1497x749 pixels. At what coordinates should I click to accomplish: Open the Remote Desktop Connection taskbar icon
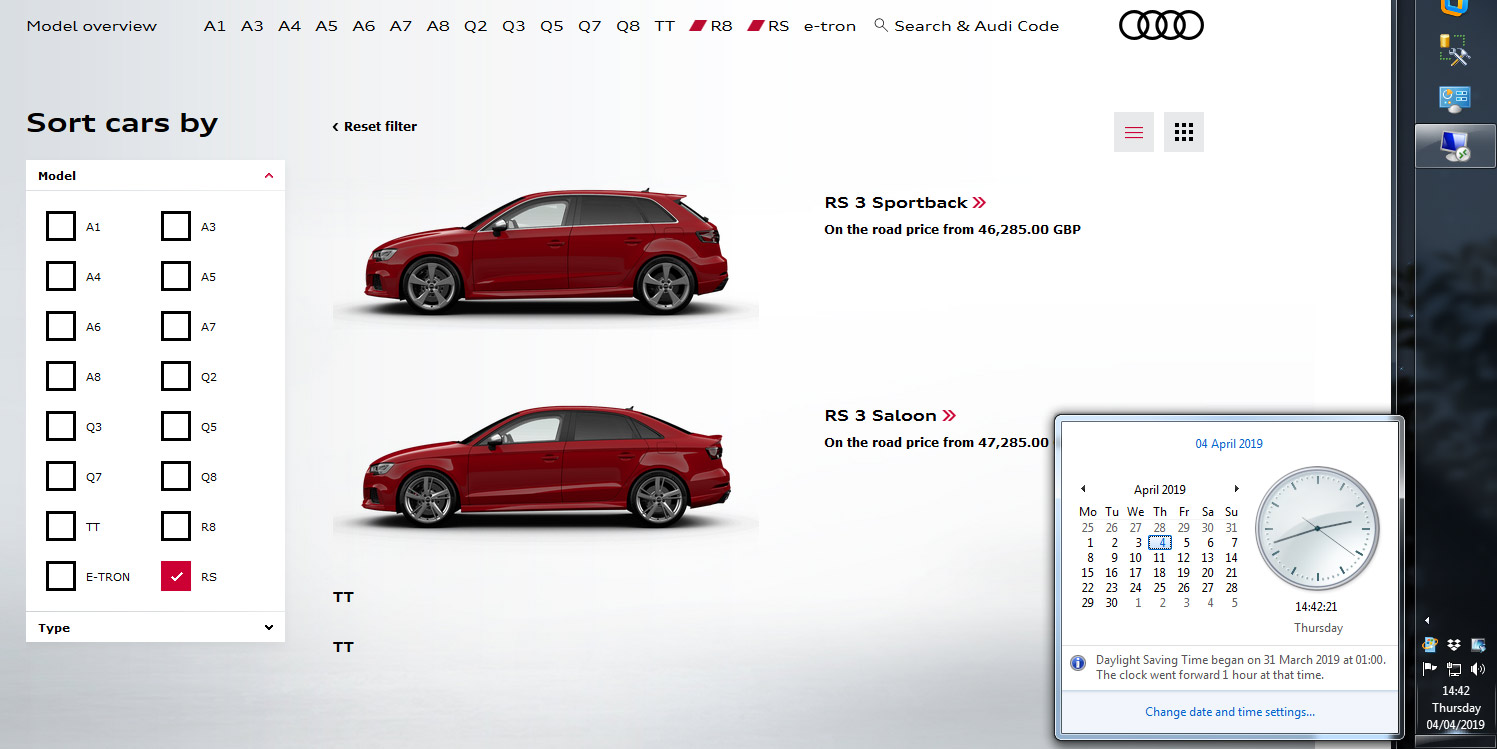click(x=1455, y=147)
